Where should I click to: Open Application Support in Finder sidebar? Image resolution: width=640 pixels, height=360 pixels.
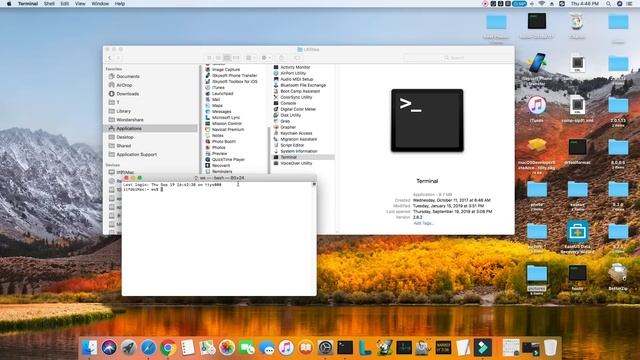(136, 155)
